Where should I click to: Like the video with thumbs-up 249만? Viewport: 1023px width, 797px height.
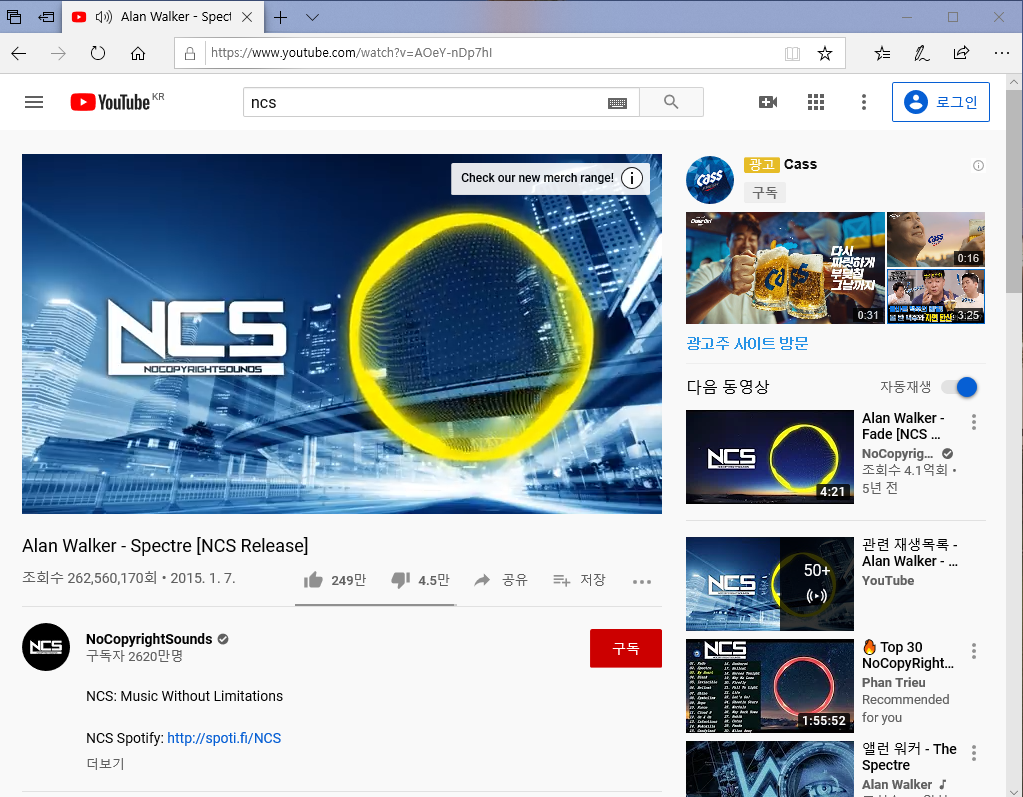tap(335, 580)
